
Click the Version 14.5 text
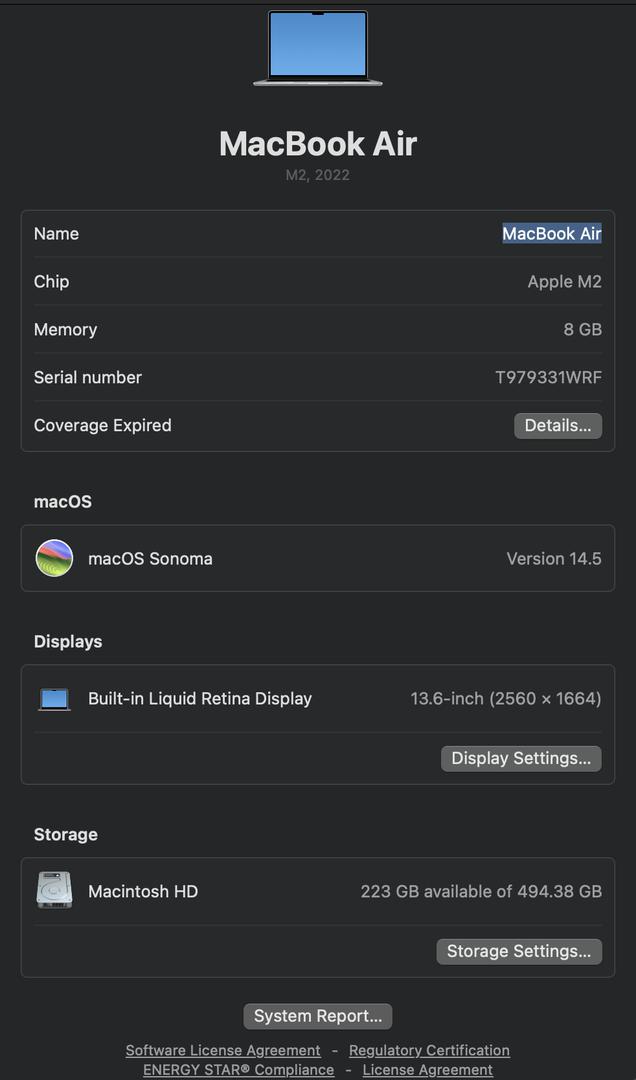click(554, 559)
